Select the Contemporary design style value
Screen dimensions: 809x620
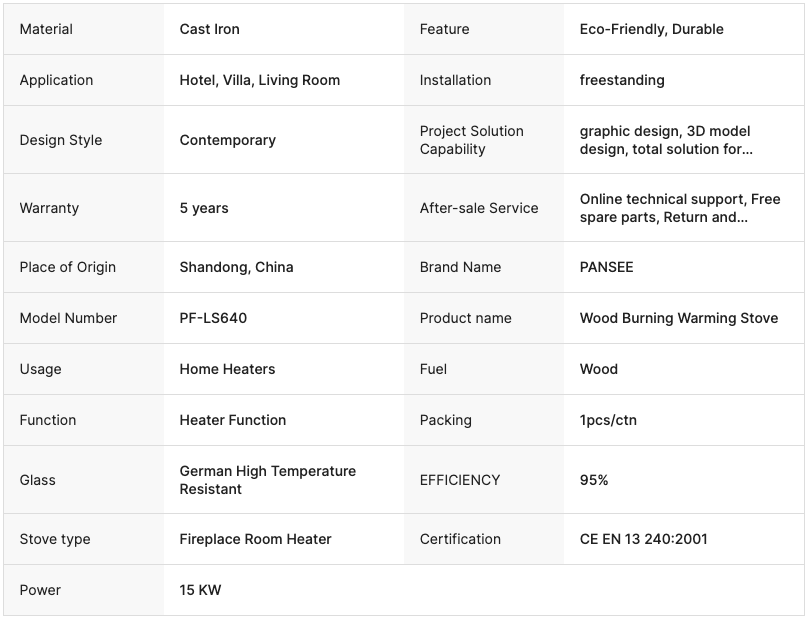(x=227, y=140)
